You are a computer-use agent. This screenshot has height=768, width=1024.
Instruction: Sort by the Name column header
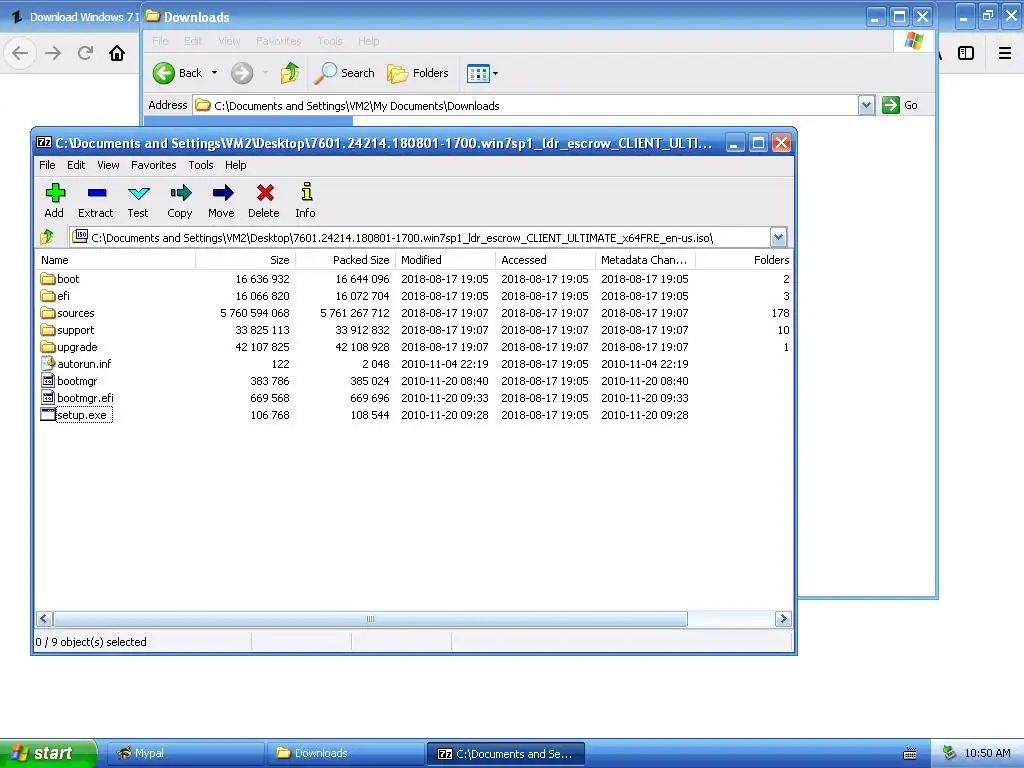click(x=116, y=260)
